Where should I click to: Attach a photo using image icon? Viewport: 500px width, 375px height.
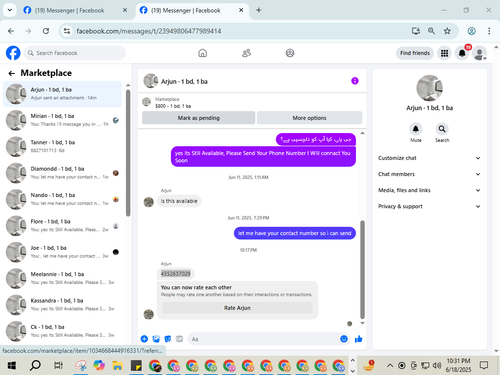(156, 339)
